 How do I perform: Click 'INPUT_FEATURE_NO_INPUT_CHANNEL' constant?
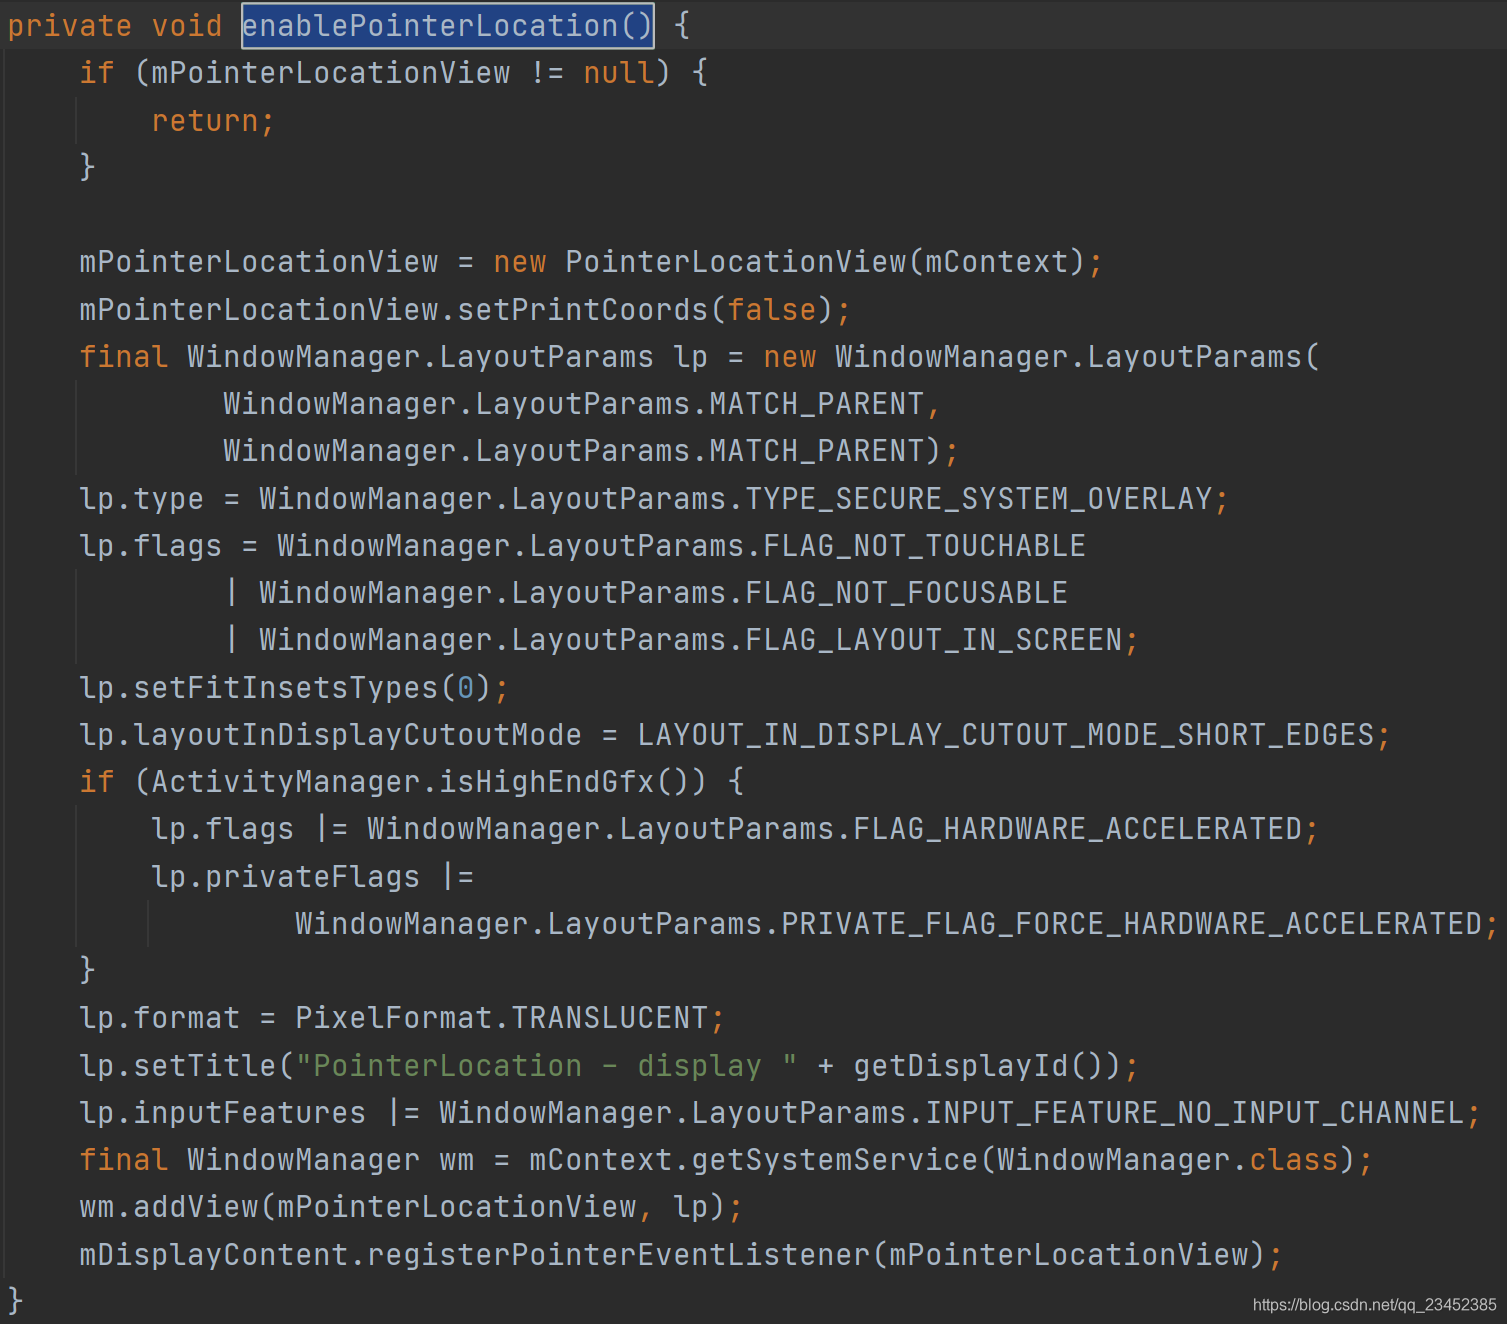coord(1194,1113)
